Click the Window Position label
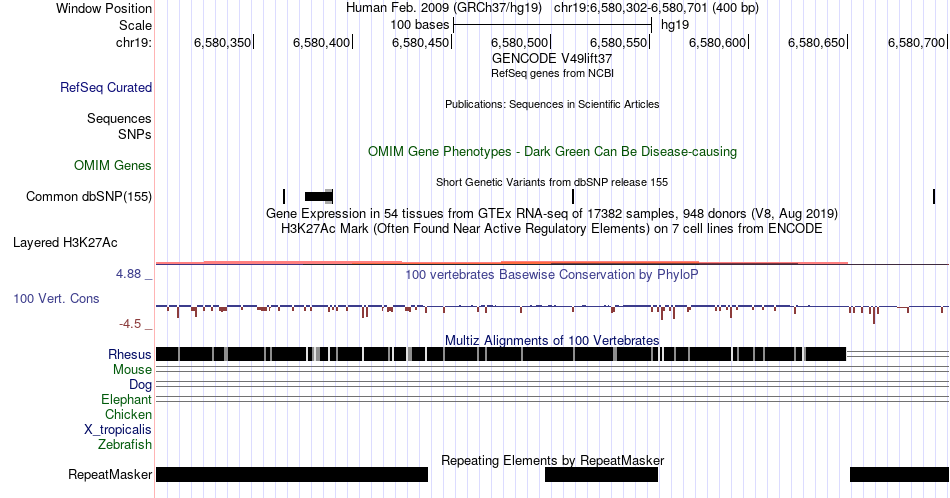Image resolution: width=950 pixels, height=498 pixels. click(x=104, y=8)
